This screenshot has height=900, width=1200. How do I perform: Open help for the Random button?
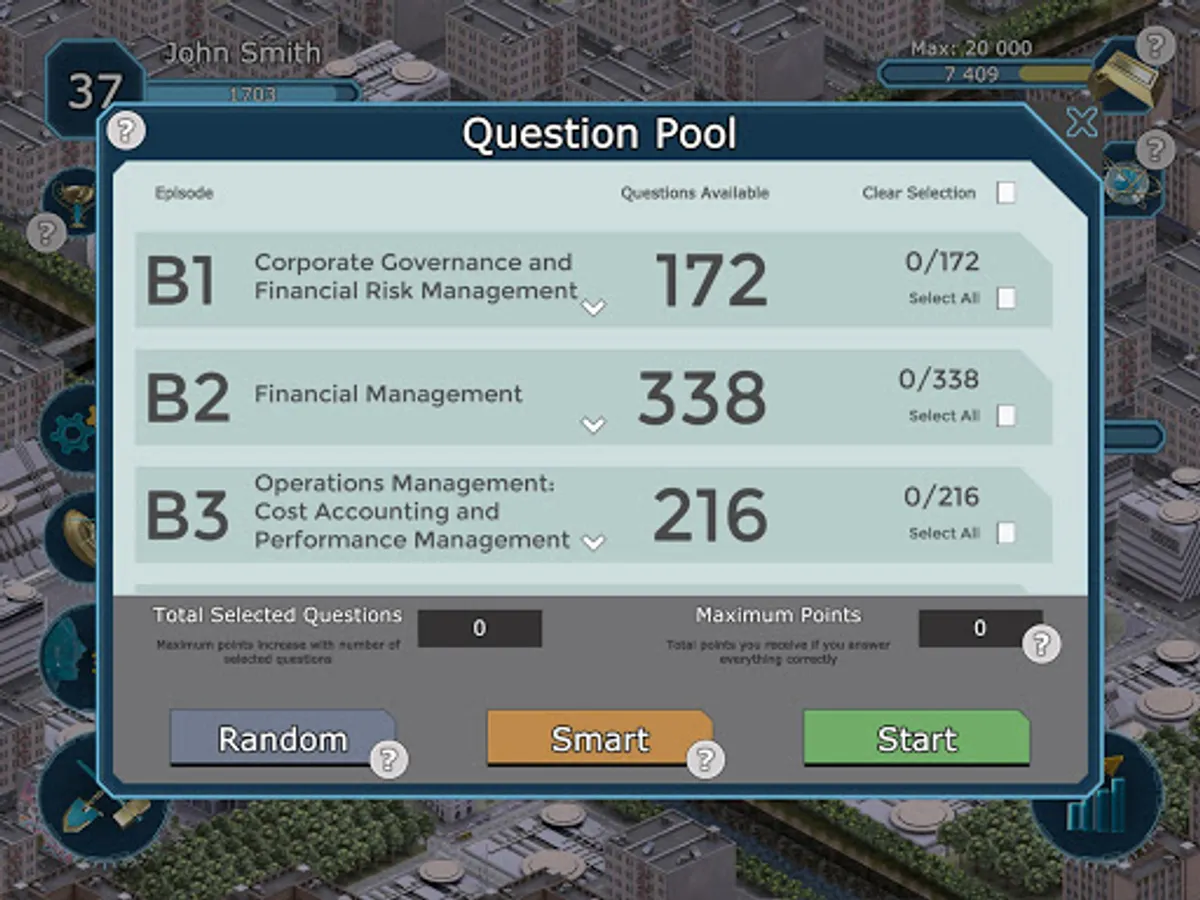coord(388,760)
